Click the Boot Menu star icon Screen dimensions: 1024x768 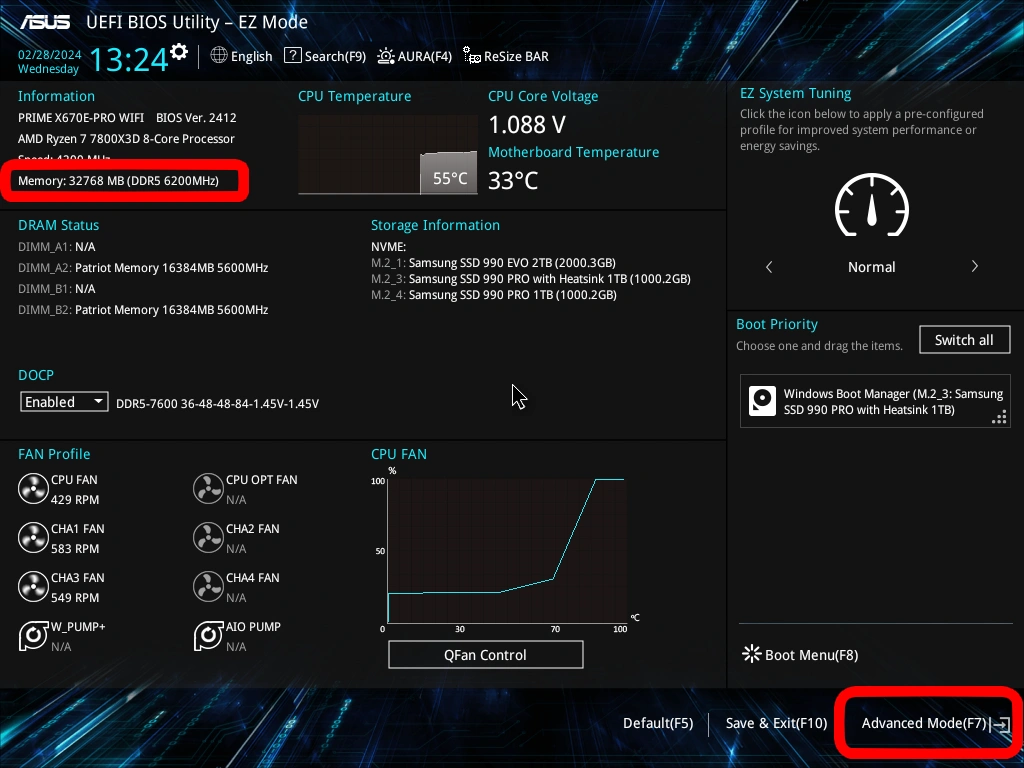[x=752, y=654]
